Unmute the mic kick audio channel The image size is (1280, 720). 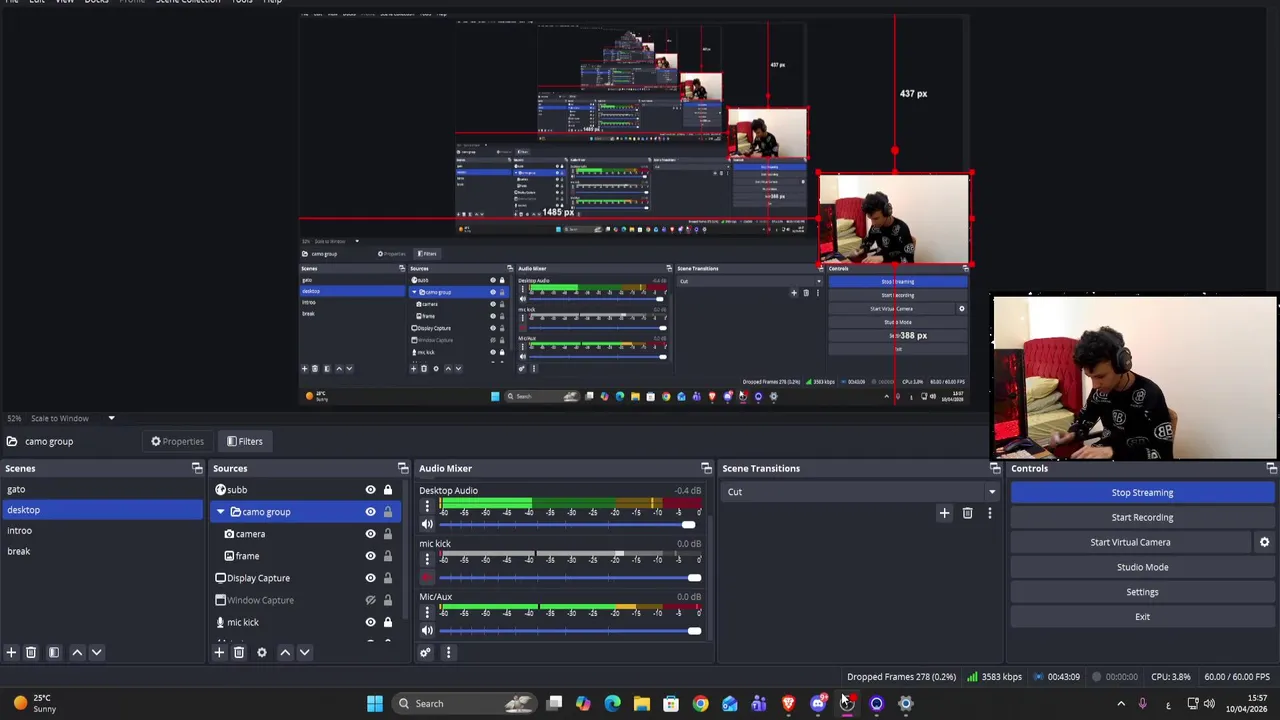(427, 577)
